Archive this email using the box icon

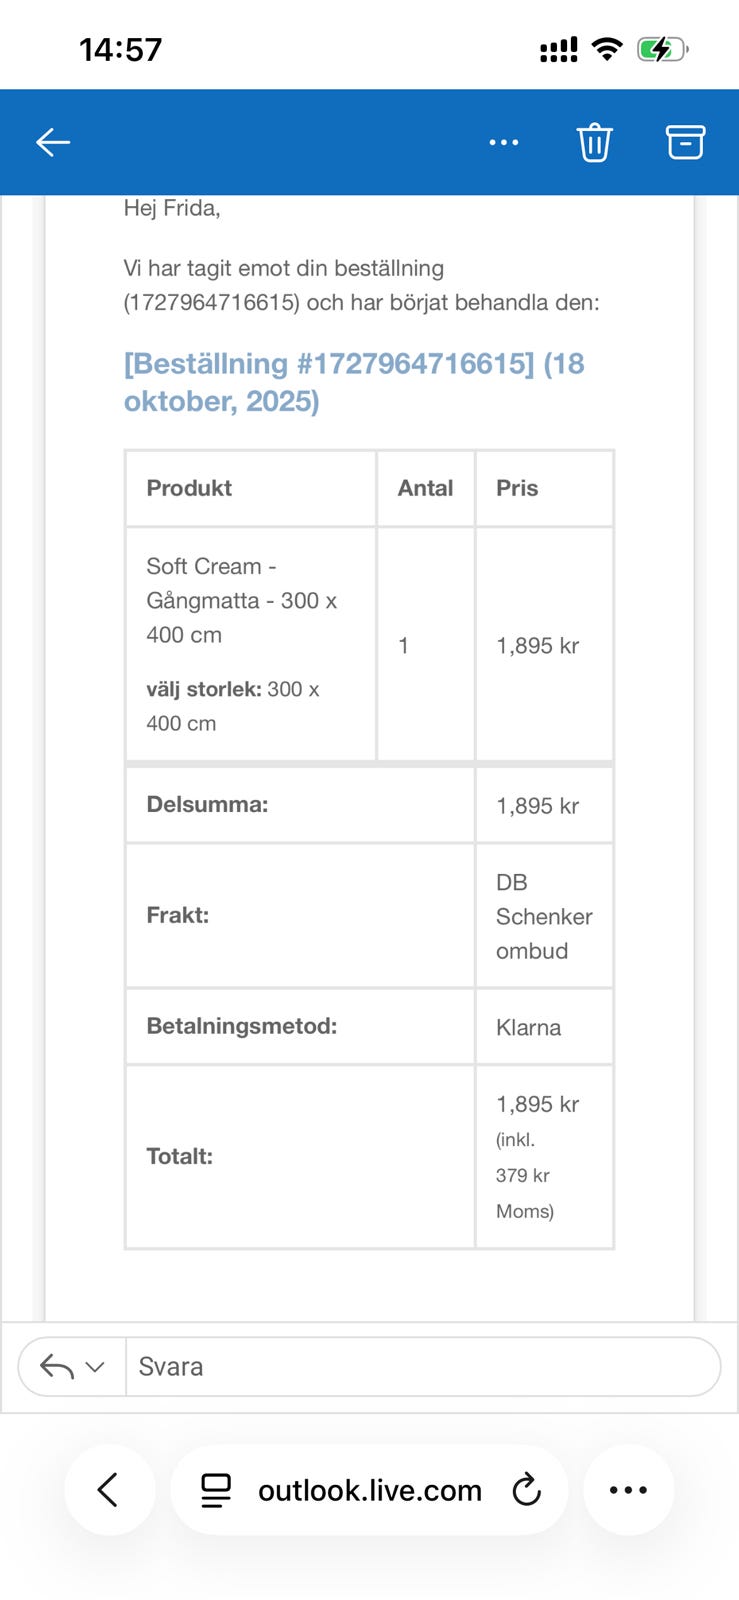coord(685,143)
